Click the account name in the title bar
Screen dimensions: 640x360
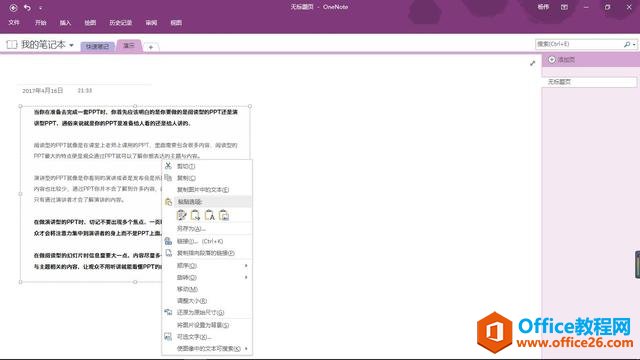click(543, 7)
